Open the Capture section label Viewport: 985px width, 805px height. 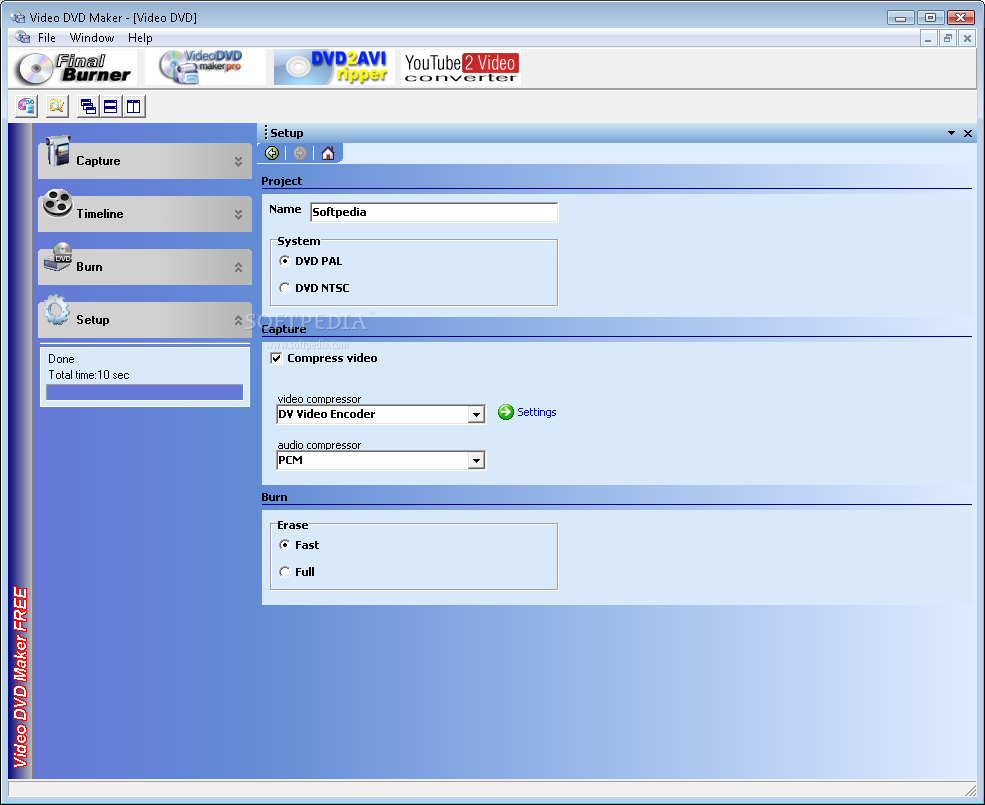tap(98, 161)
